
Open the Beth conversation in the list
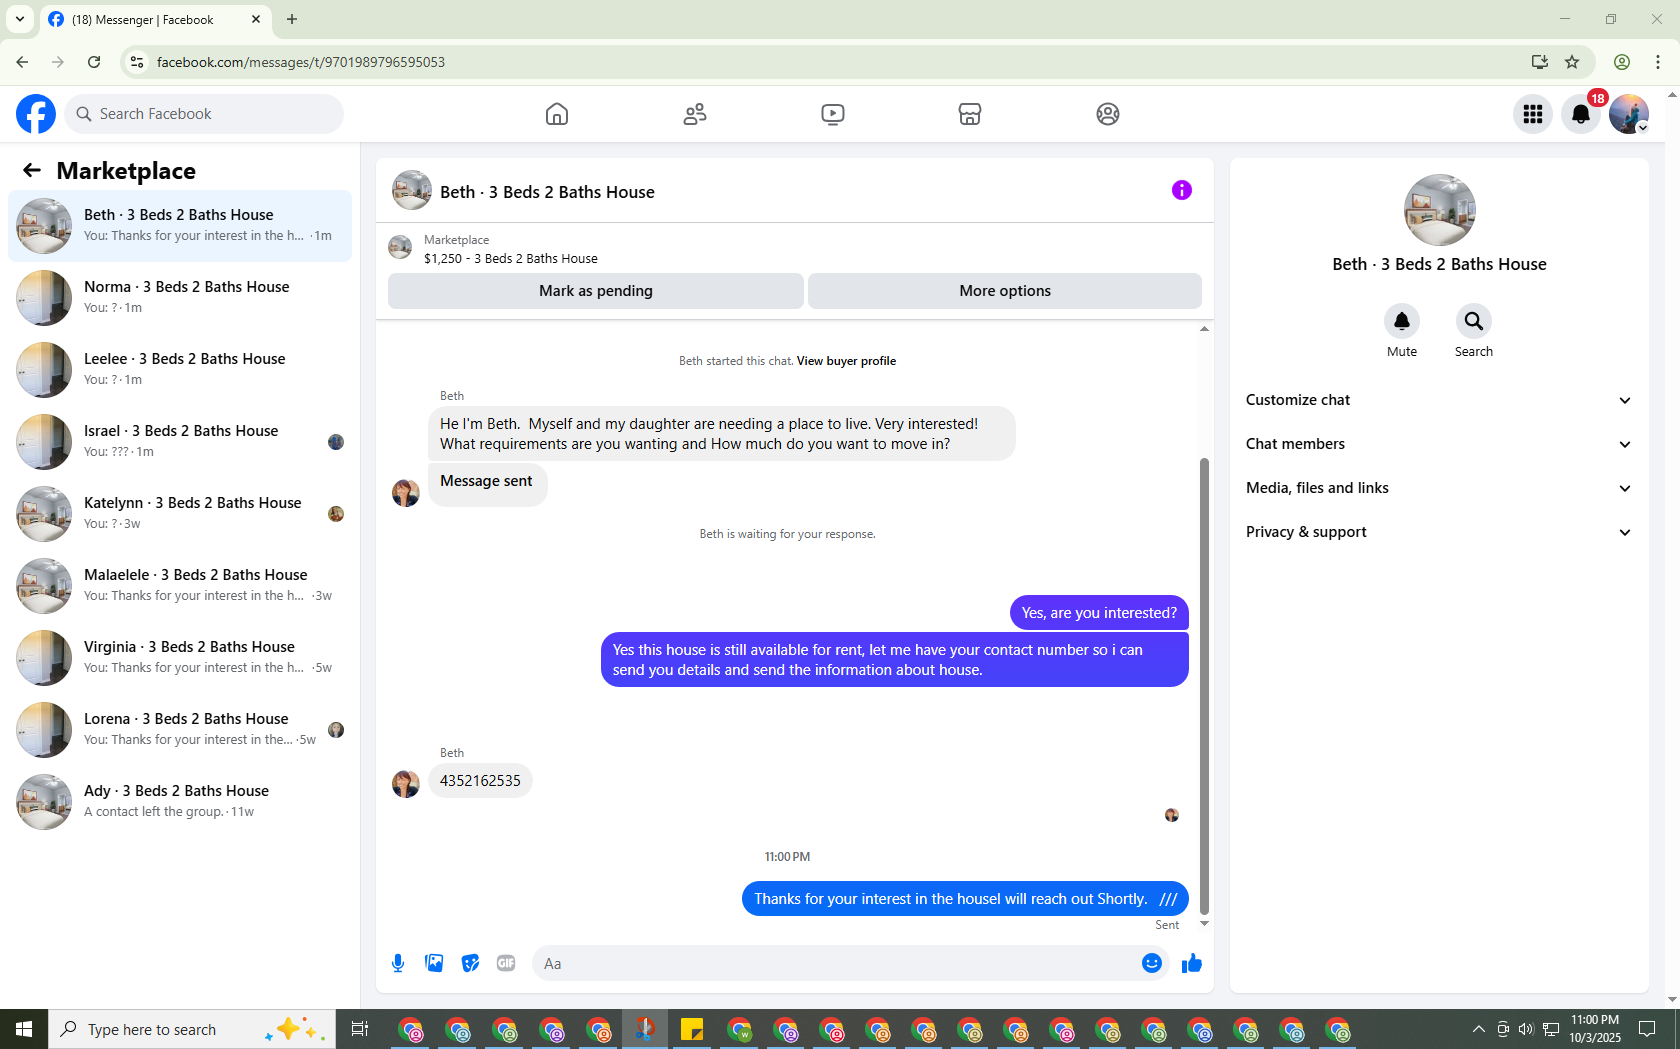180,226
